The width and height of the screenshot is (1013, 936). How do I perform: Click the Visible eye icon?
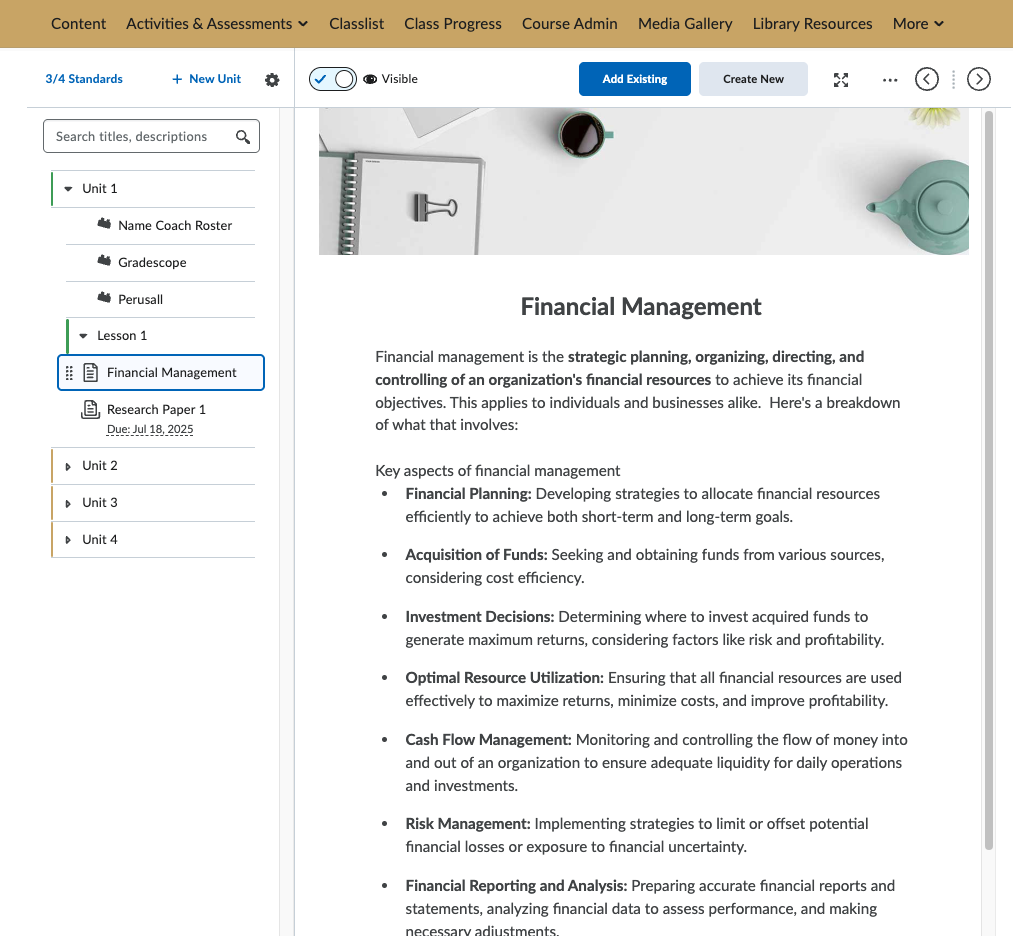[x=370, y=79]
